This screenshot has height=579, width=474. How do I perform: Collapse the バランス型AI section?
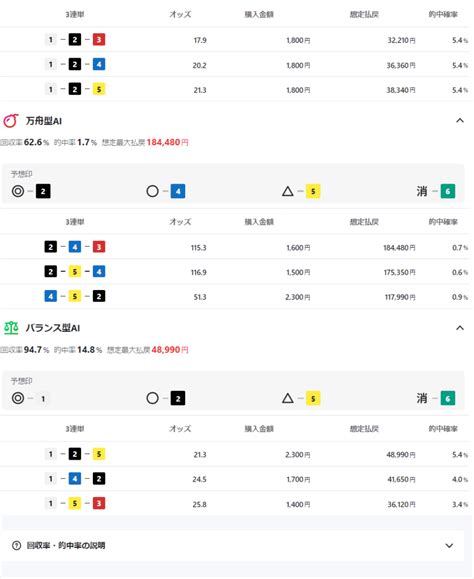[x=460, y=328]
